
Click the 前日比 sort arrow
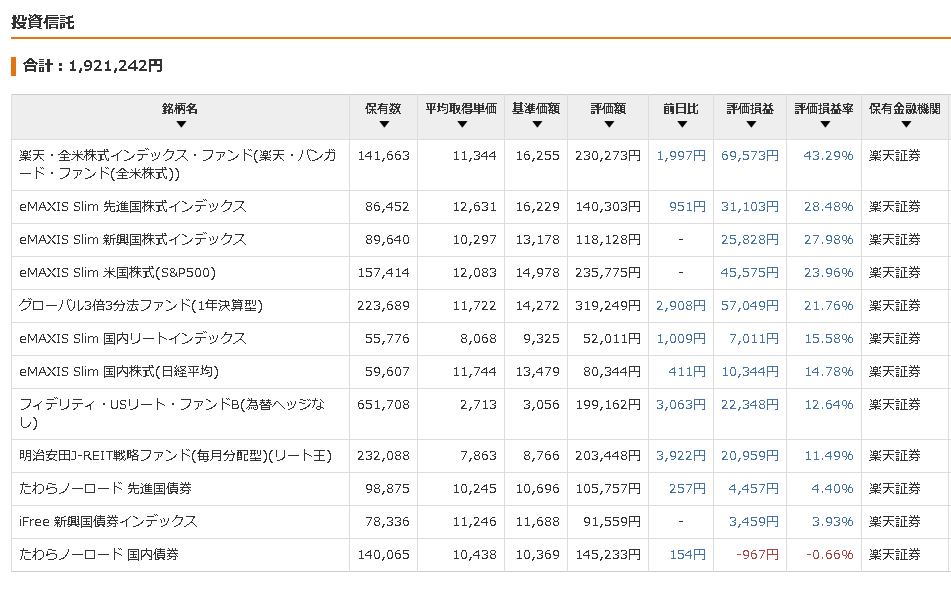[x=682, y=124]
